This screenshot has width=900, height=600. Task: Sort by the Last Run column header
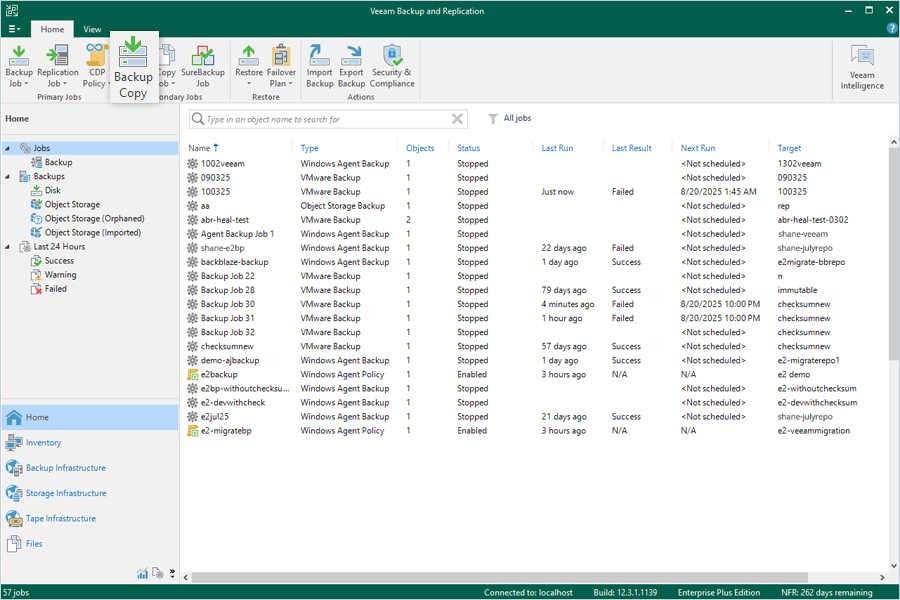557,148
